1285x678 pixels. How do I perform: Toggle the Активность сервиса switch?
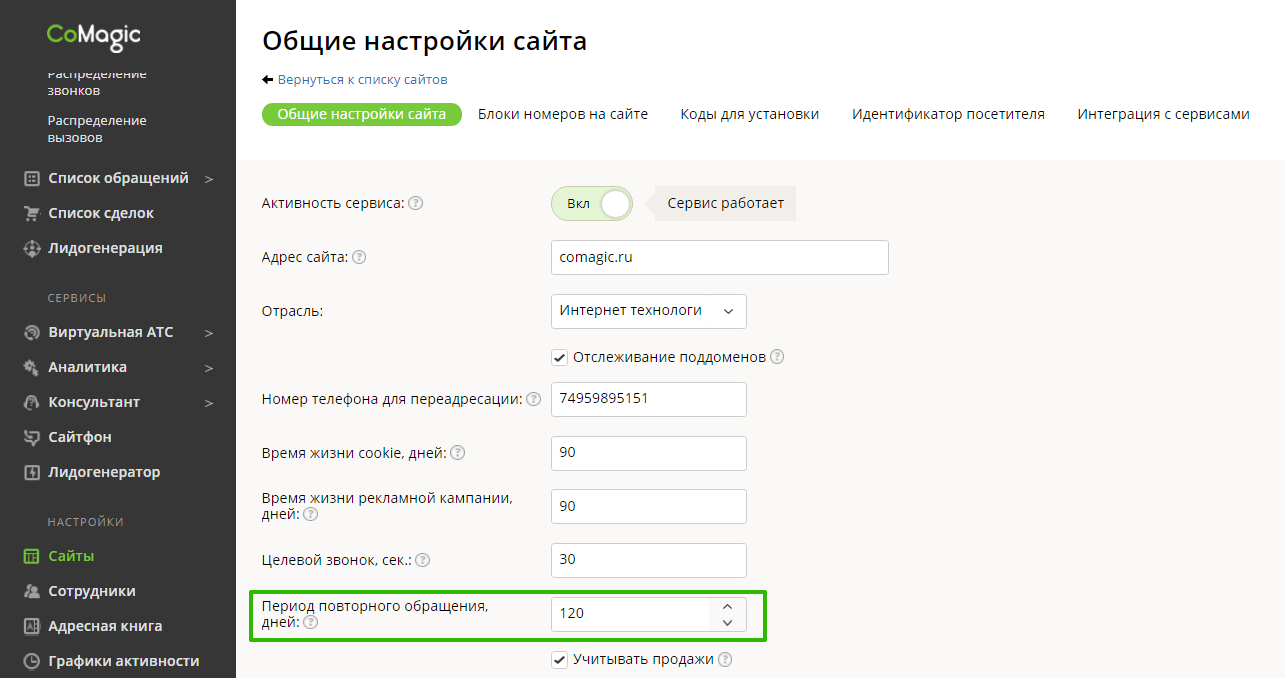click(592, 204)
